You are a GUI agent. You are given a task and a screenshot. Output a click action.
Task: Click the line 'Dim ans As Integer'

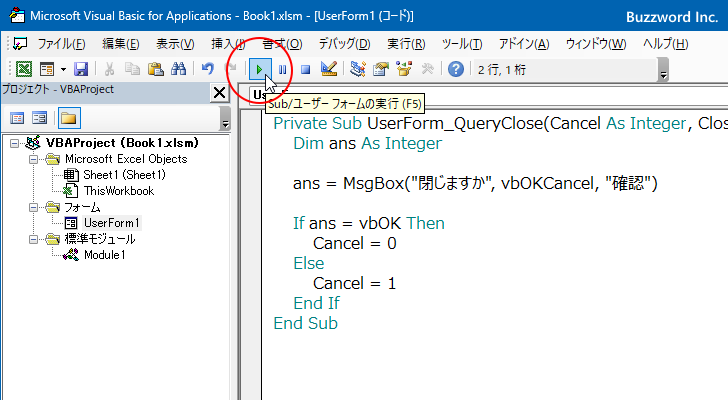point(367,143)
